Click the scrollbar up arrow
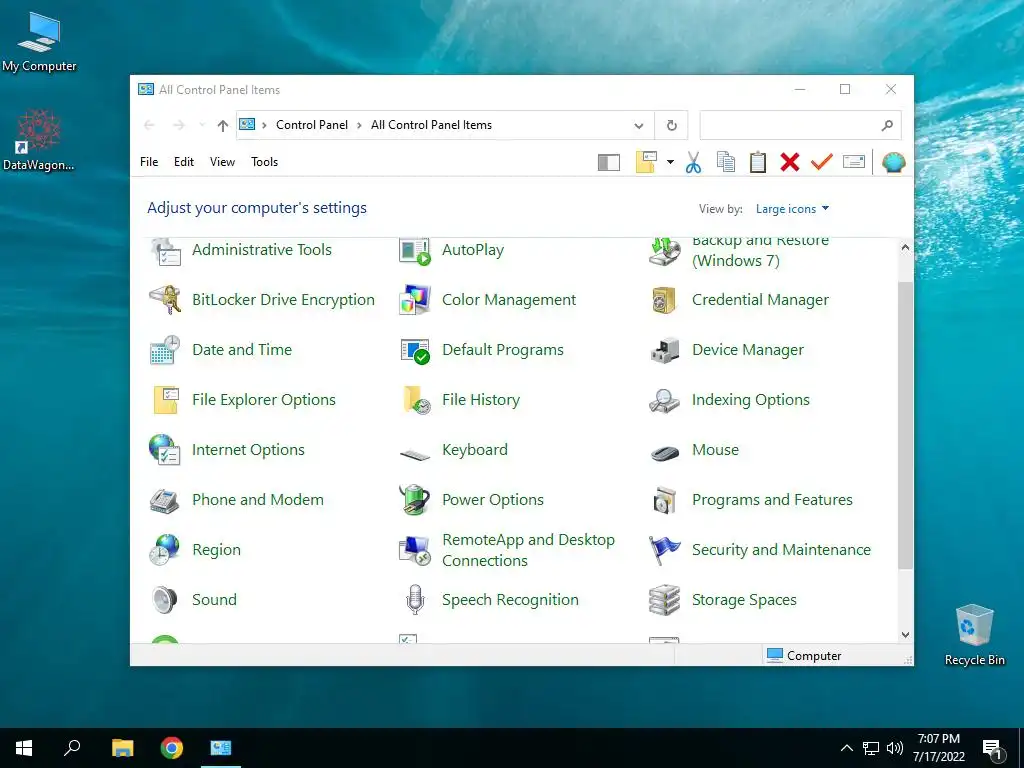1024x768 pixels. (904, 248)
